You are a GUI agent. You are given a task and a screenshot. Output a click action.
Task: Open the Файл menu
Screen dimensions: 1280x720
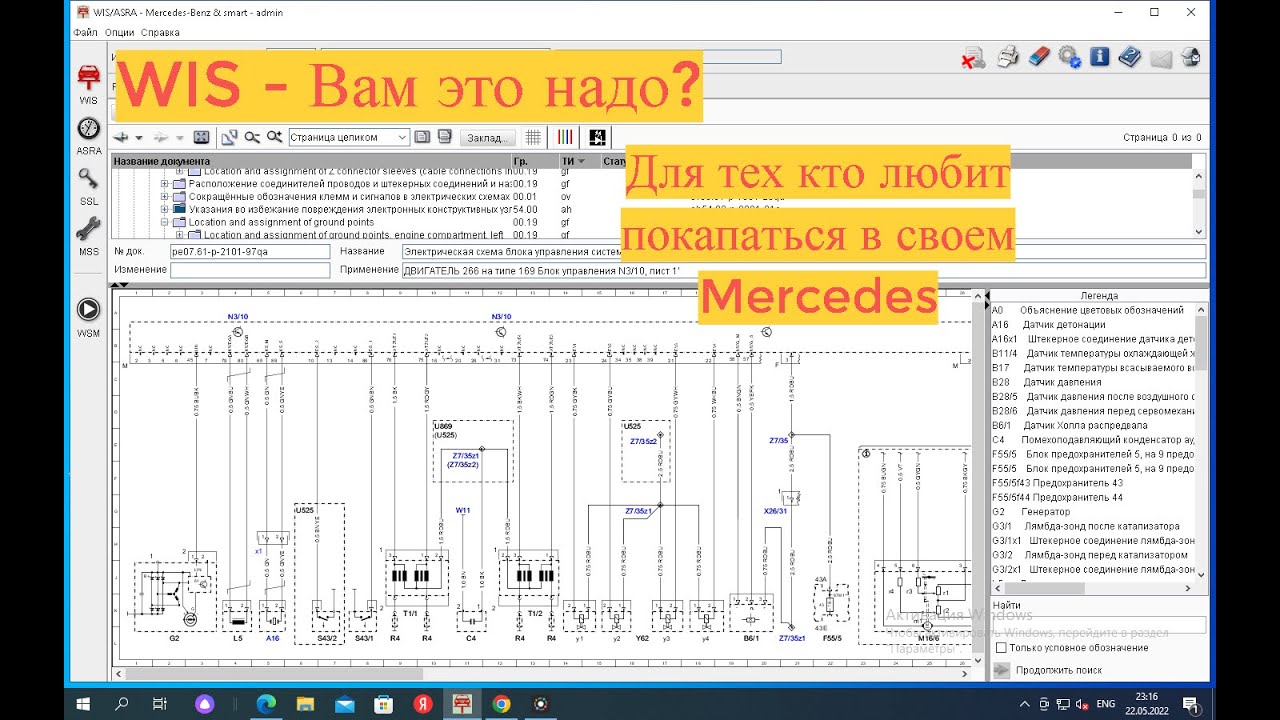(85, 32)
